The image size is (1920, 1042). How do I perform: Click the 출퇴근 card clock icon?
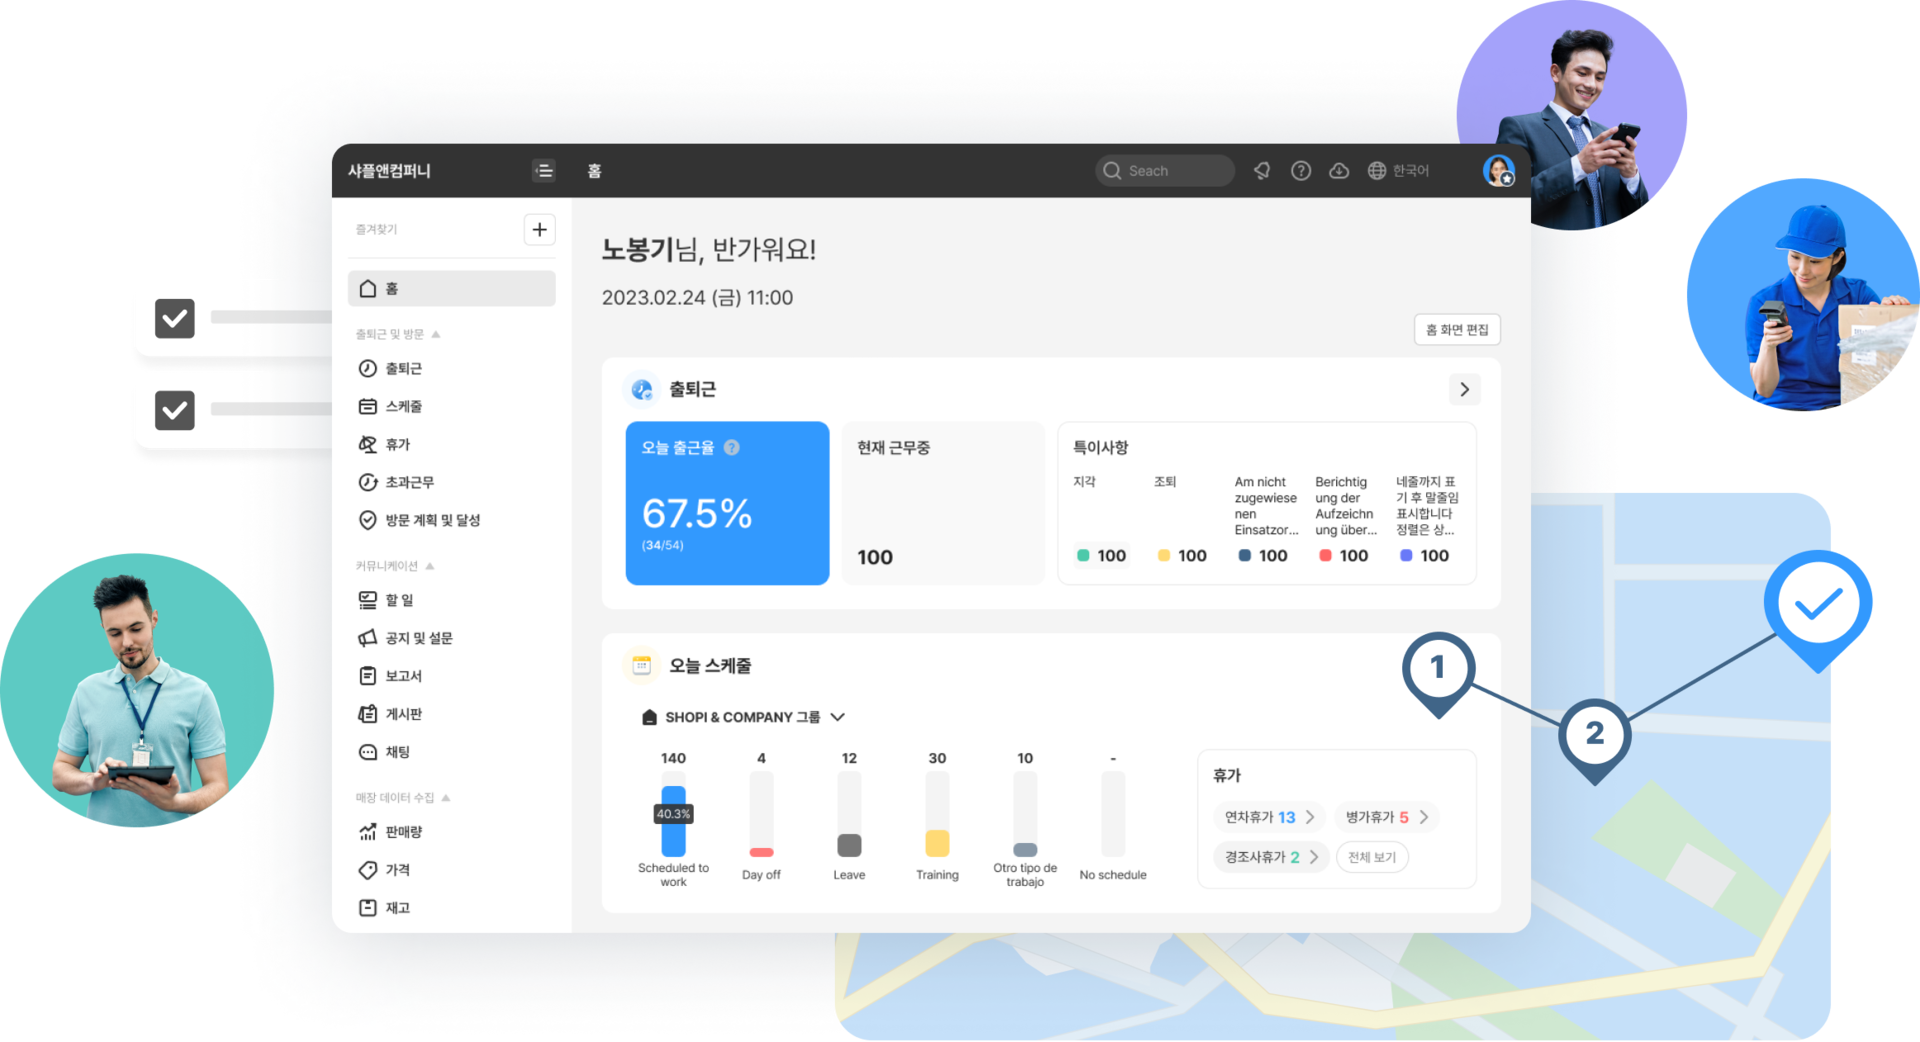tap(641, 390)
